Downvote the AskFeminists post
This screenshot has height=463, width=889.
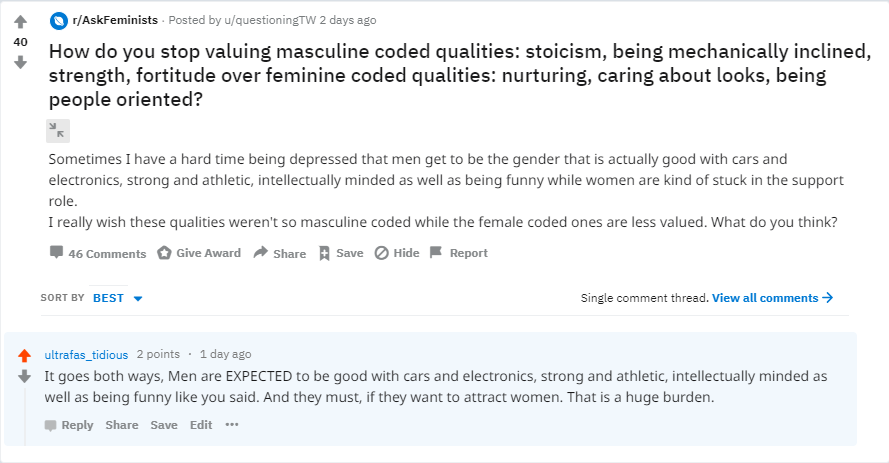tap(20, 62)
